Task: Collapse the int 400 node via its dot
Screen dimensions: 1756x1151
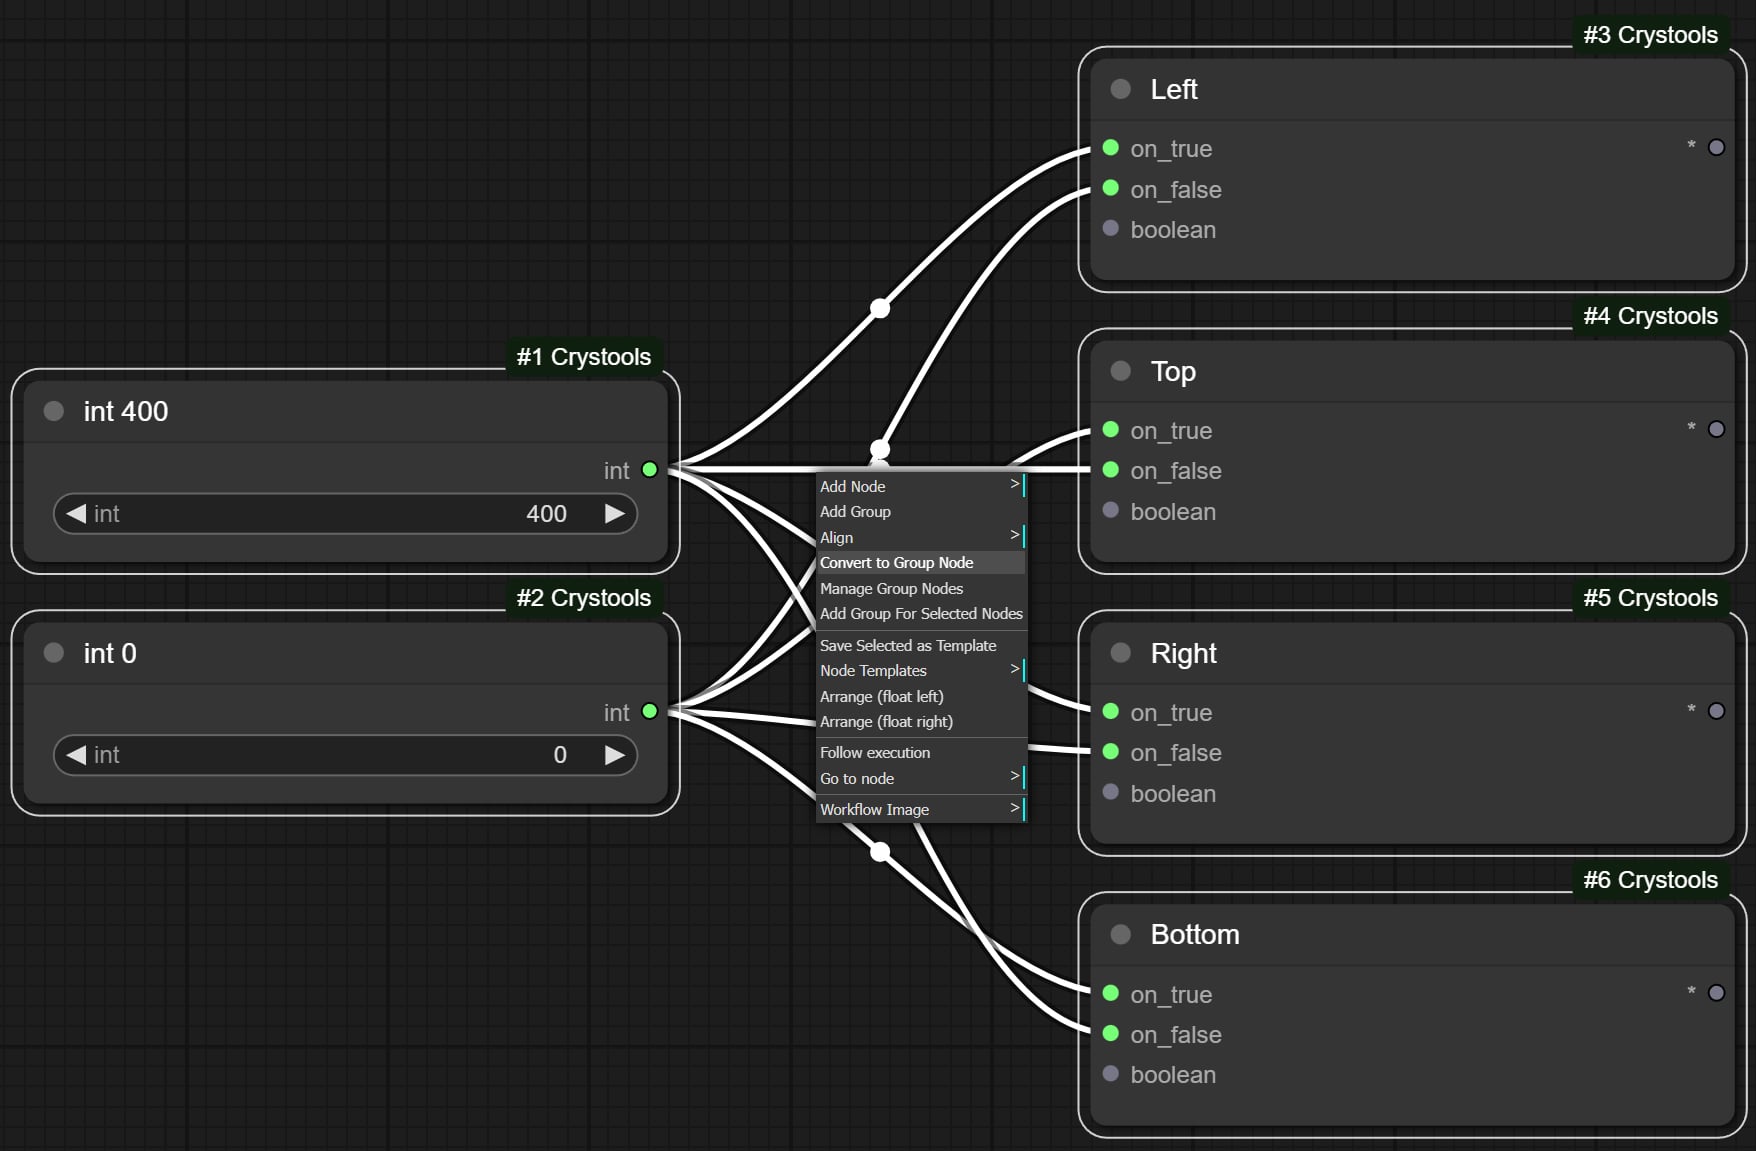Action: coord(54,411)
